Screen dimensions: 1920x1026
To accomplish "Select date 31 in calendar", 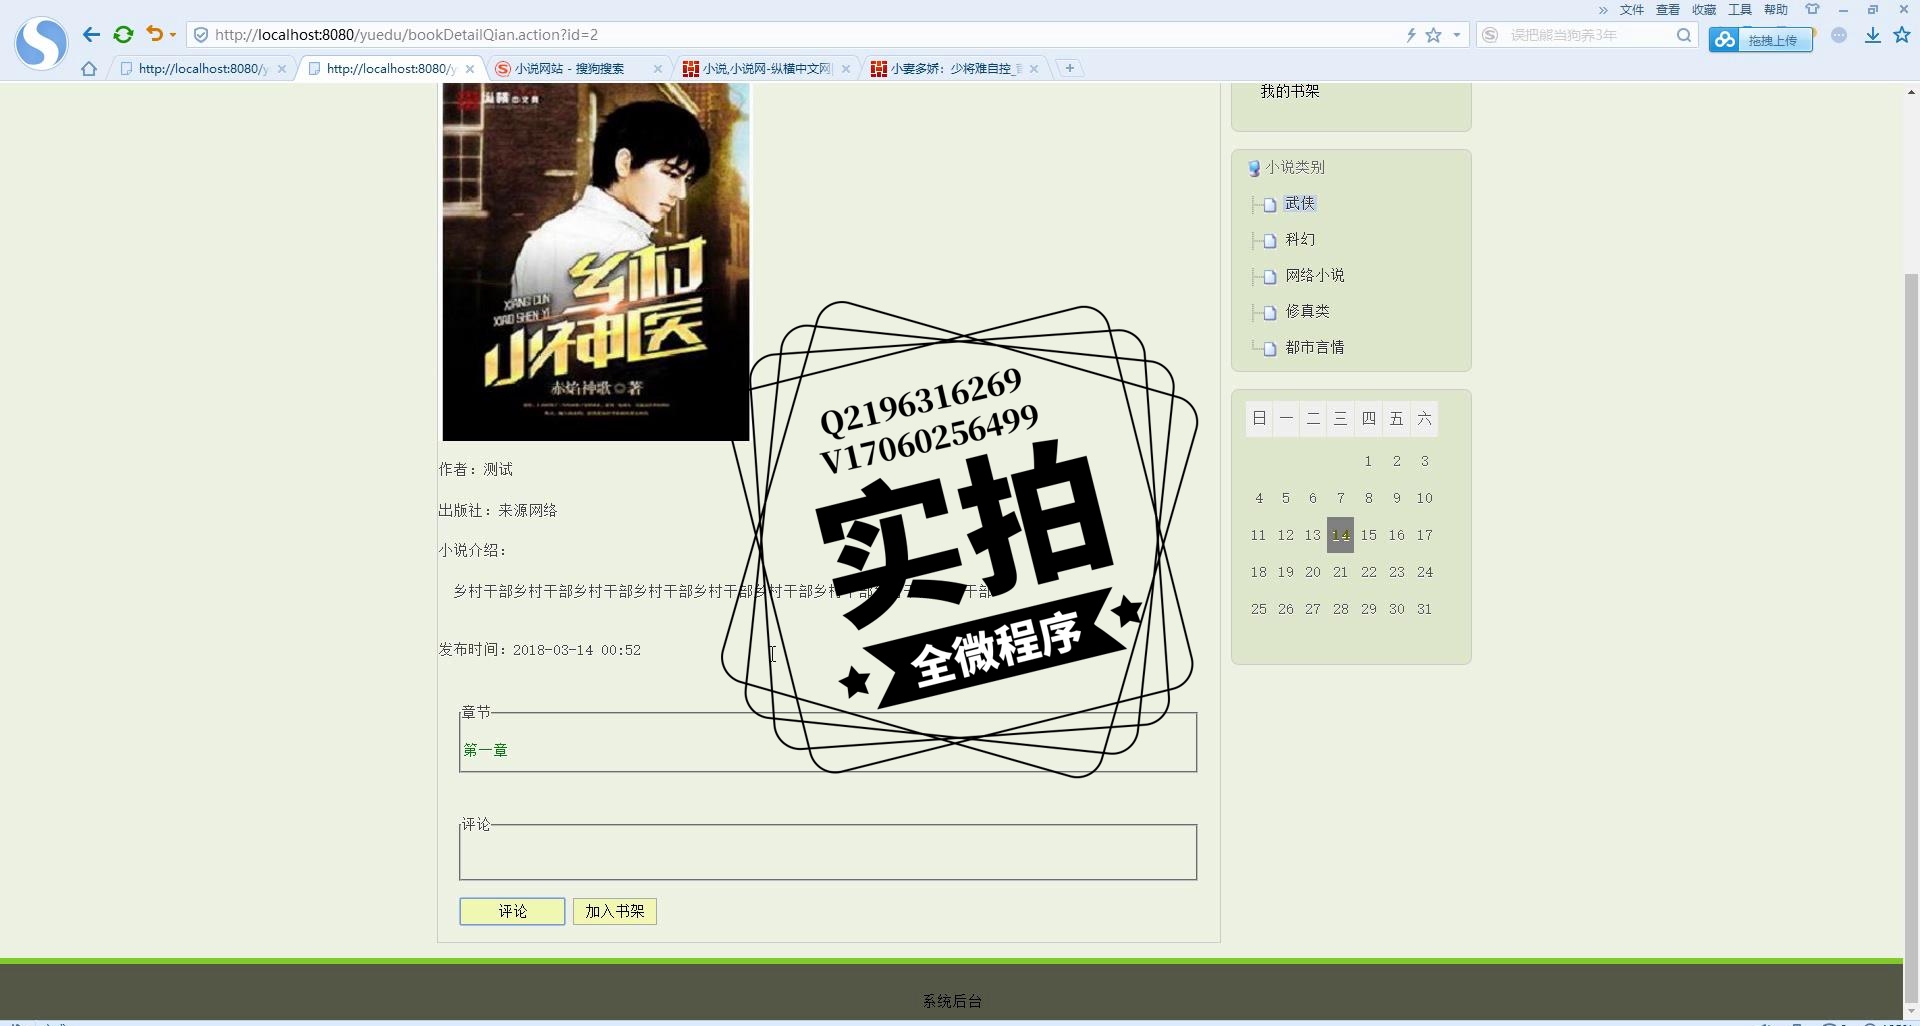I will [1424, 609].
